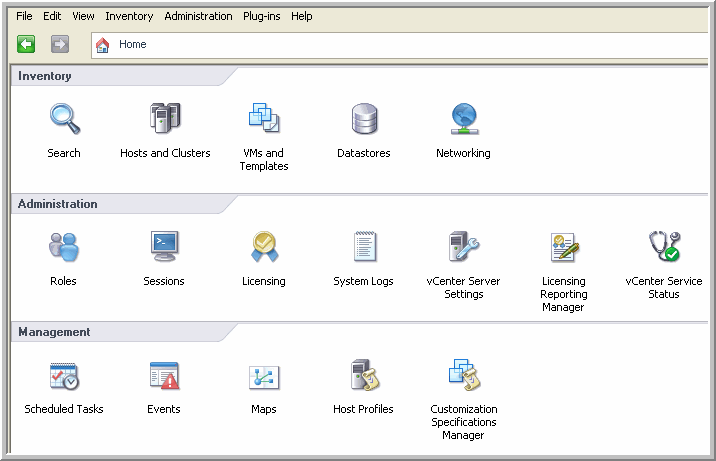
Task: Open the Inventory menu
Action: [x=129, y=16]
